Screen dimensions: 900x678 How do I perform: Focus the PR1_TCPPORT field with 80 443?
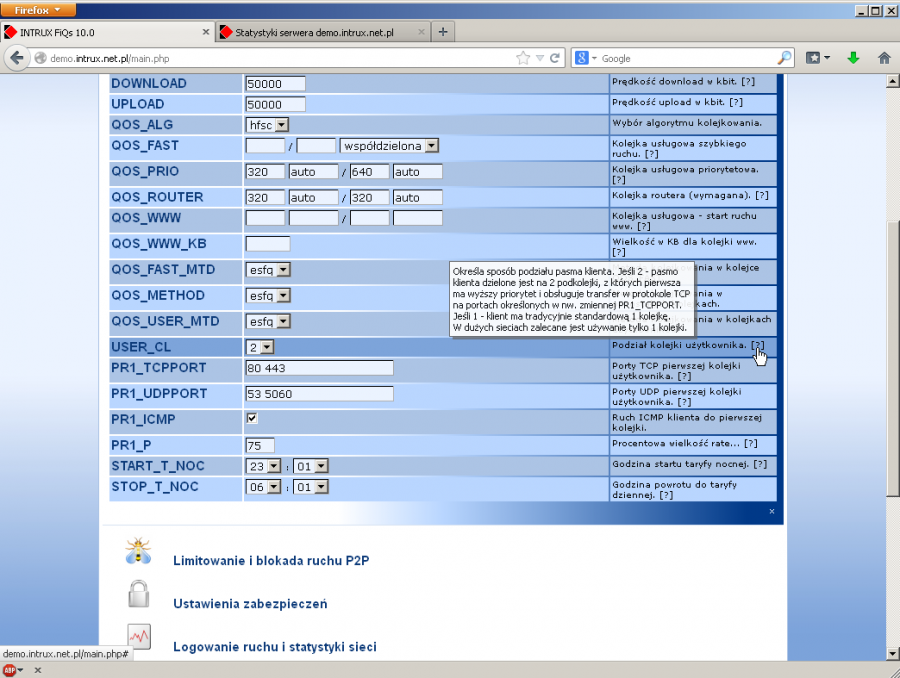pyautogui.click(x=319, y=368)
